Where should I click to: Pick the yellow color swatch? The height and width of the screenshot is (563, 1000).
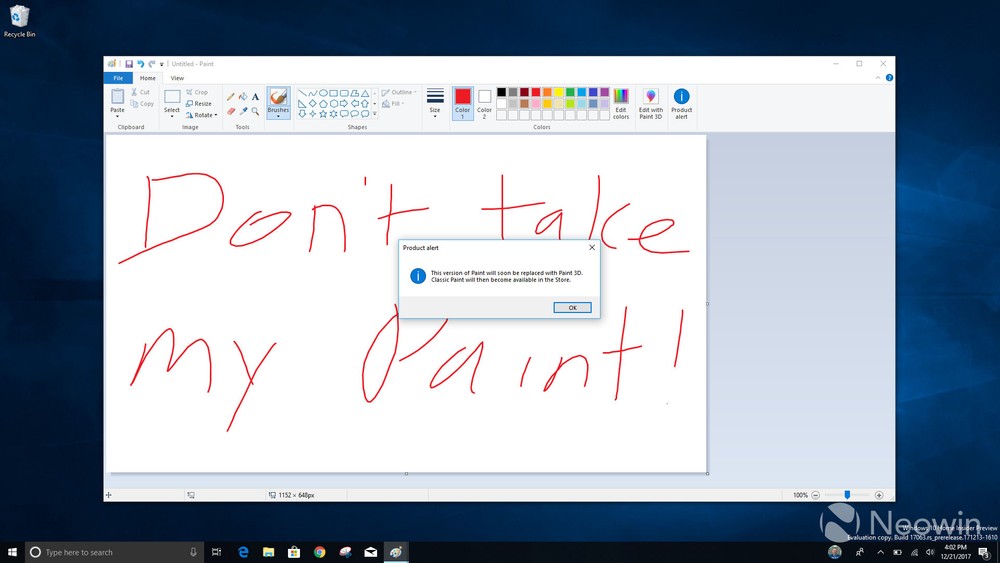click(x=559, y=92)
